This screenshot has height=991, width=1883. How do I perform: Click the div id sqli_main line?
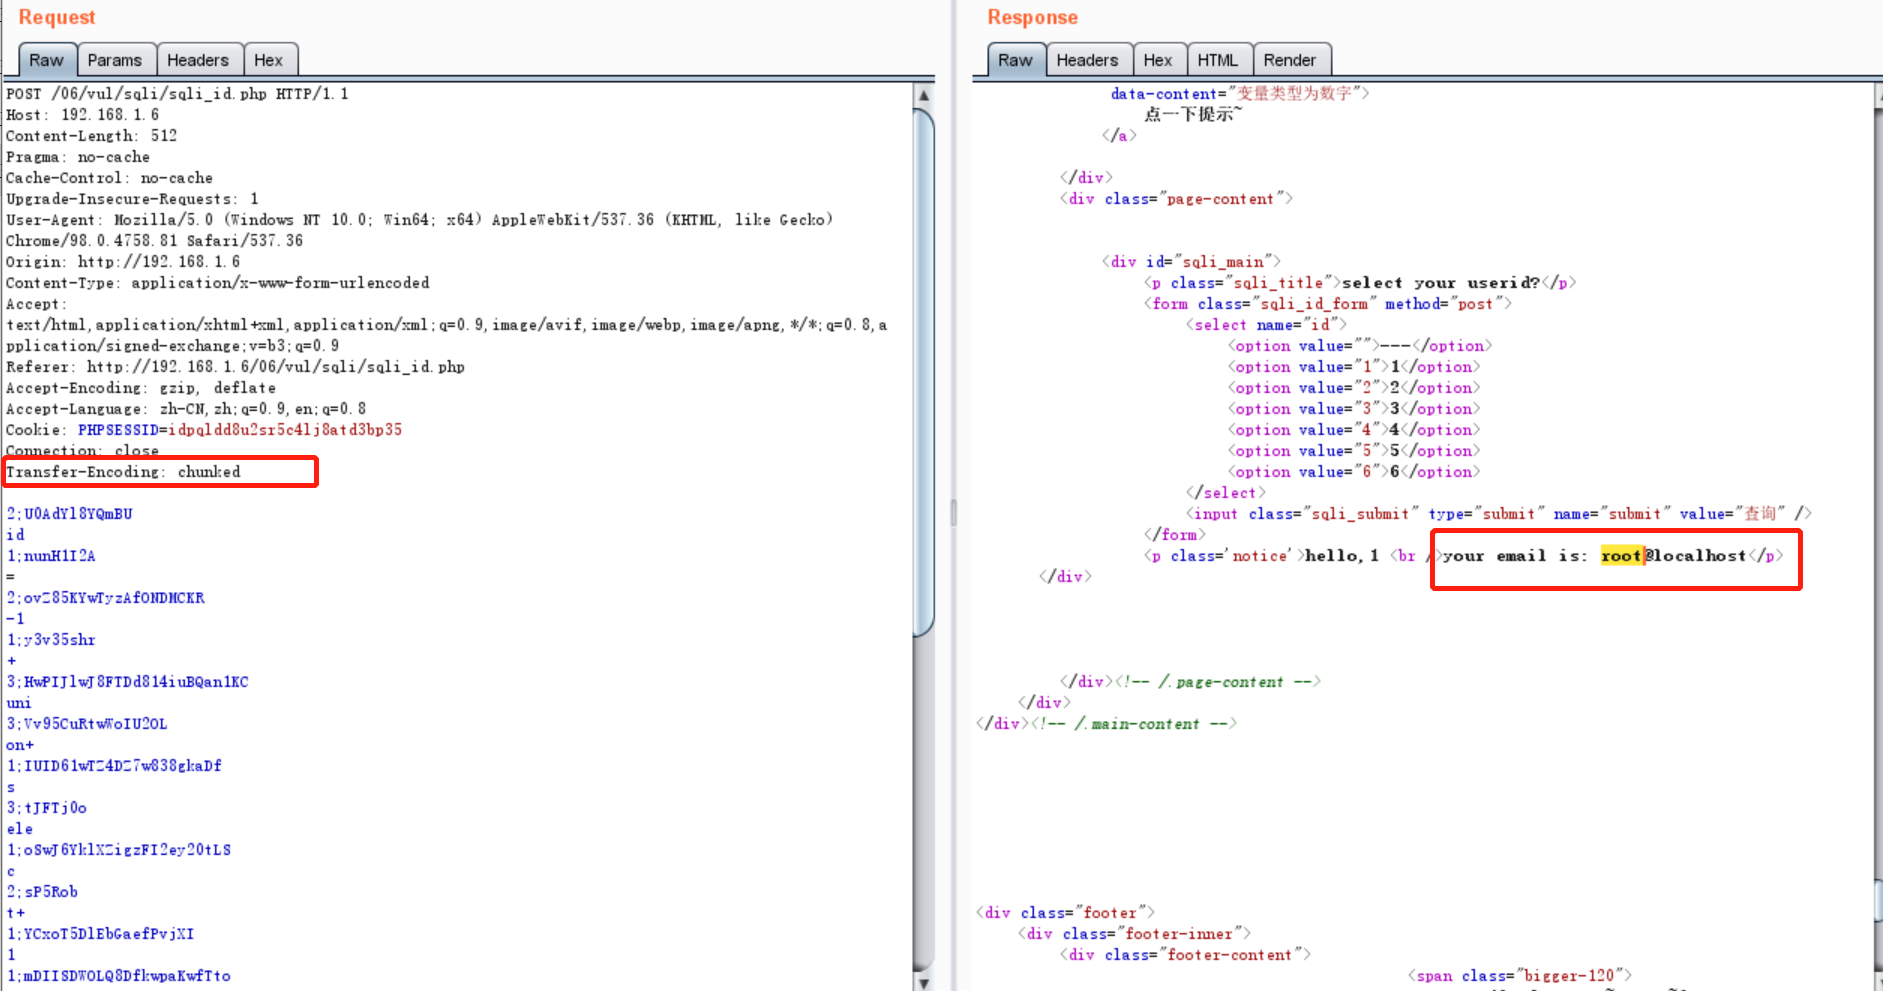[x=1191, y=262]
